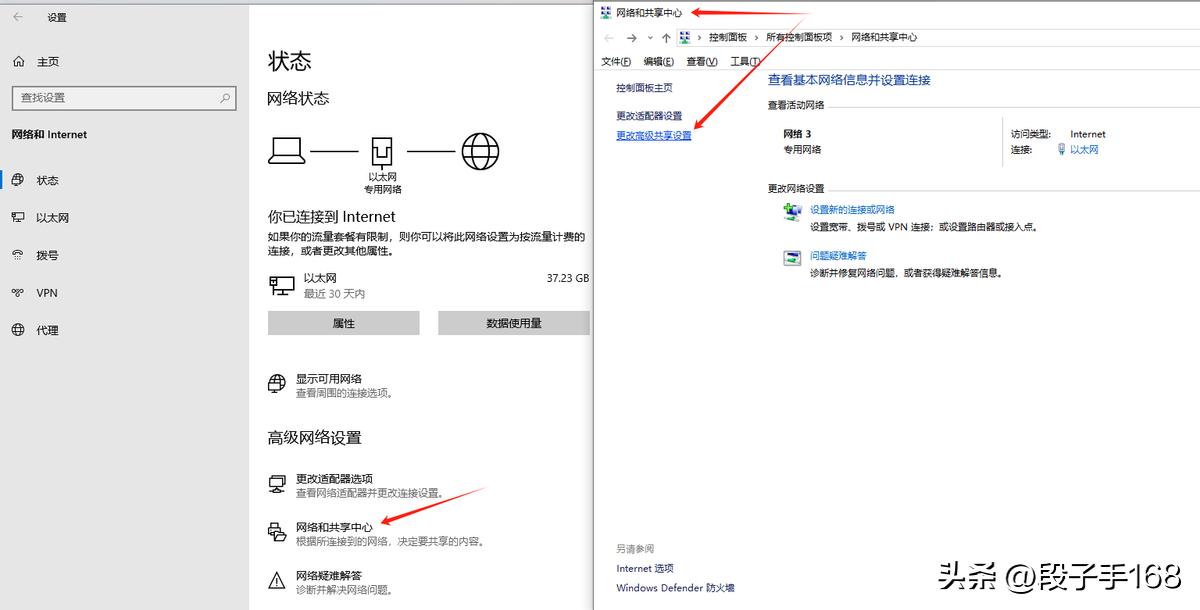Open the 文件 menu

click(614, 60)
